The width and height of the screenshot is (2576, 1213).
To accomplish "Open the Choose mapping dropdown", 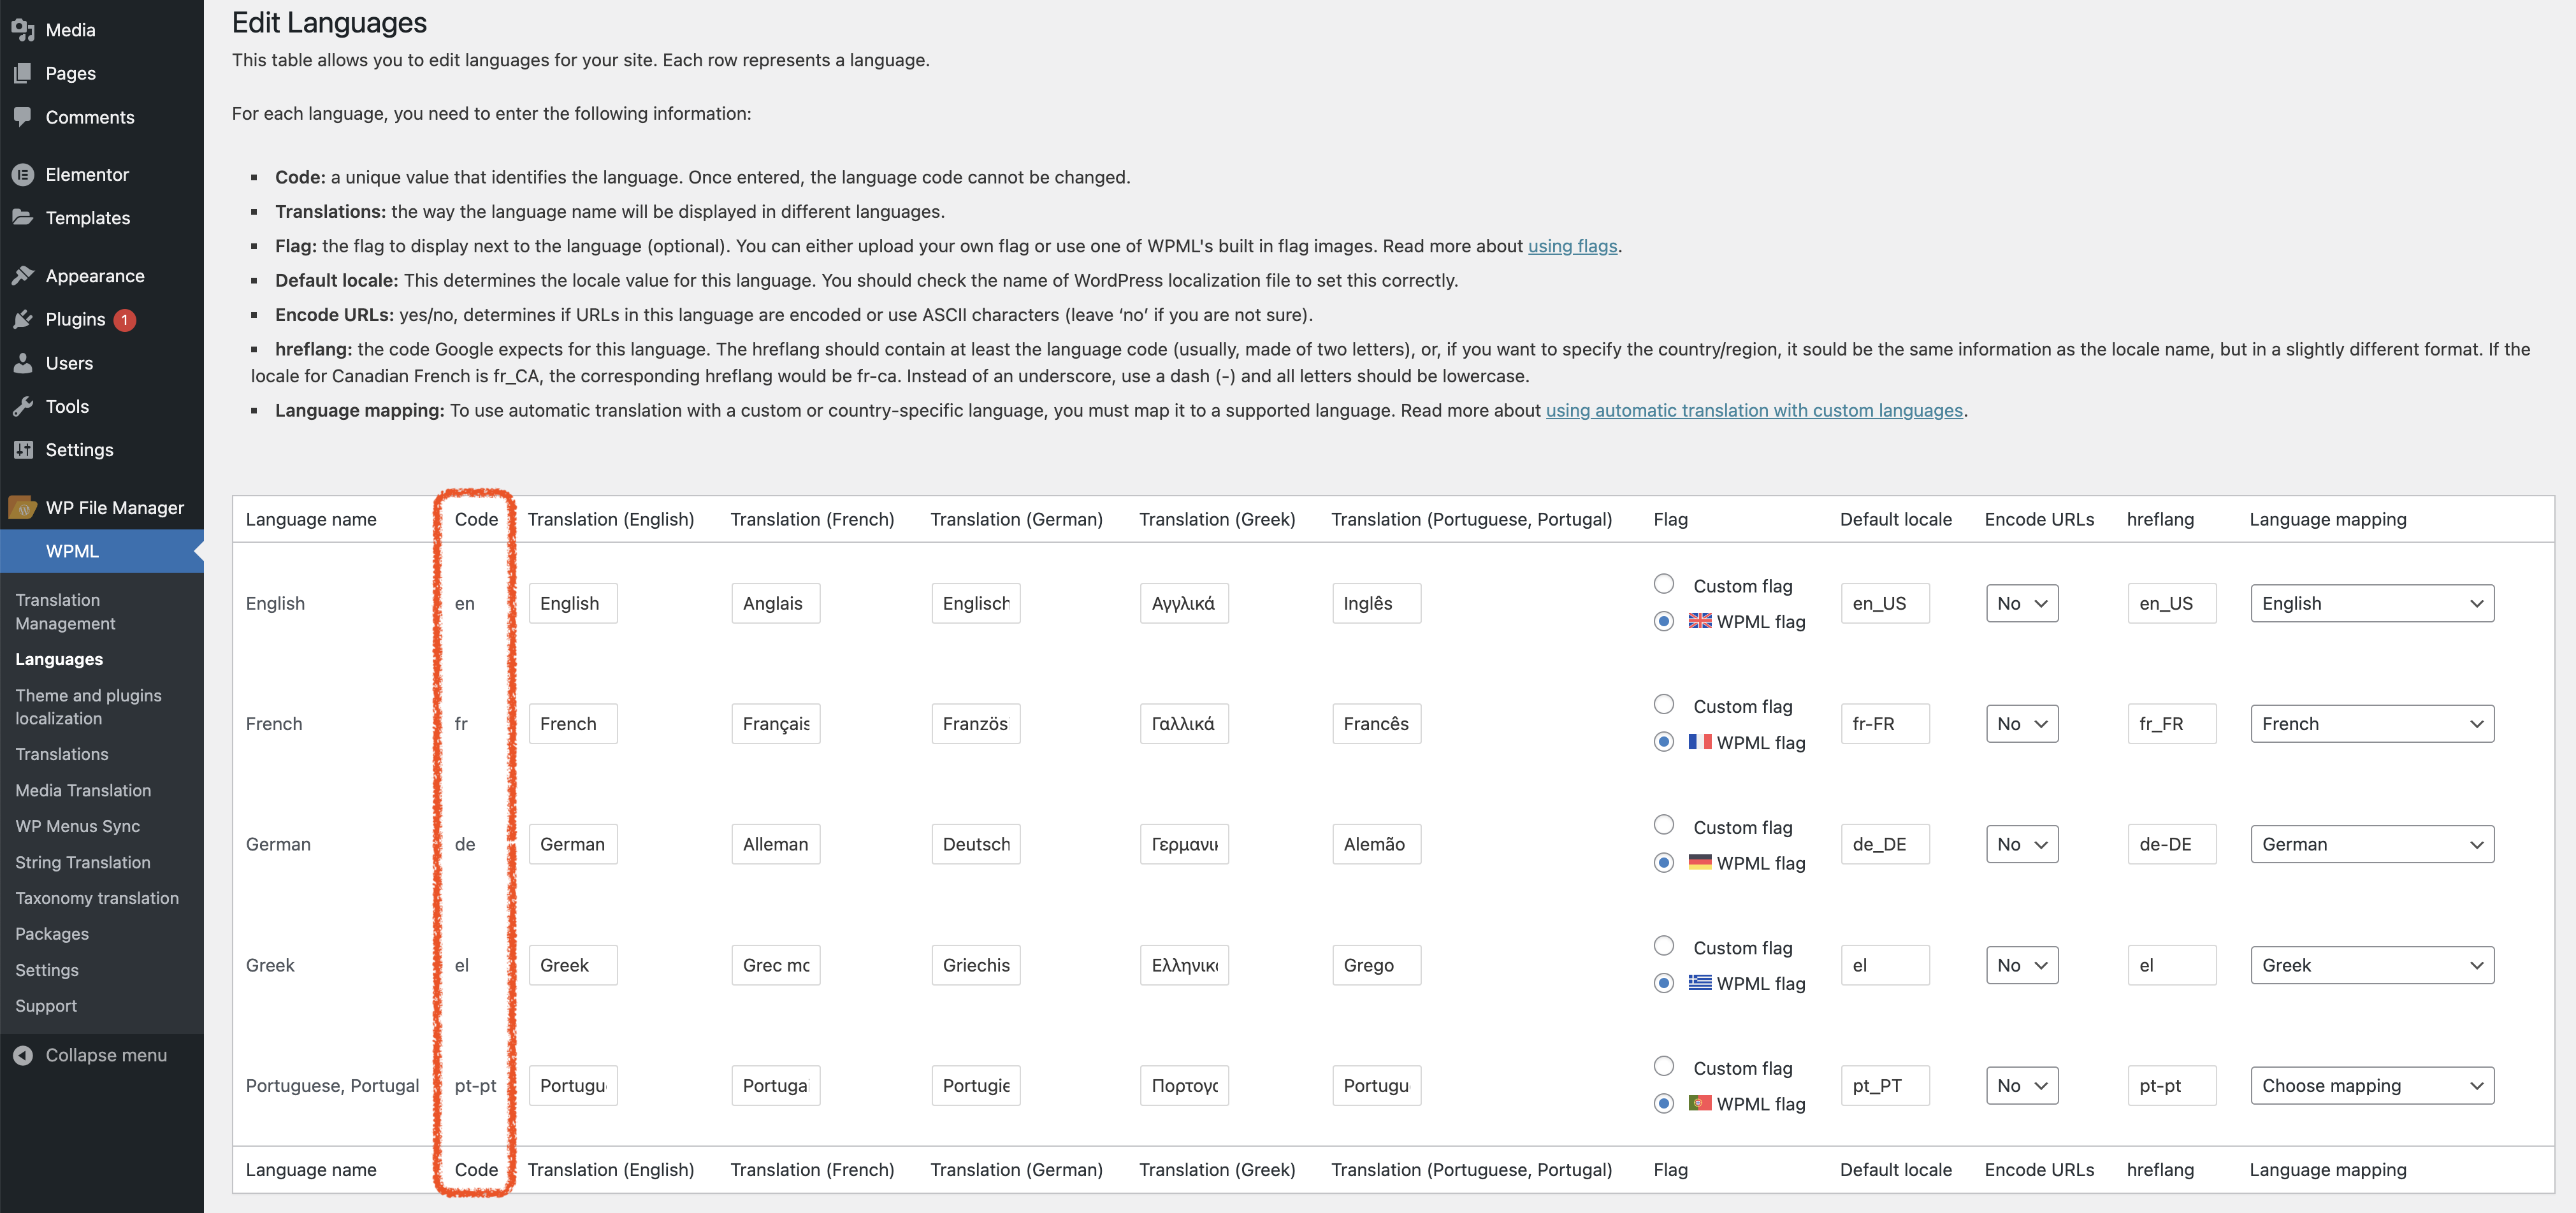I will click(2372, 1085).
